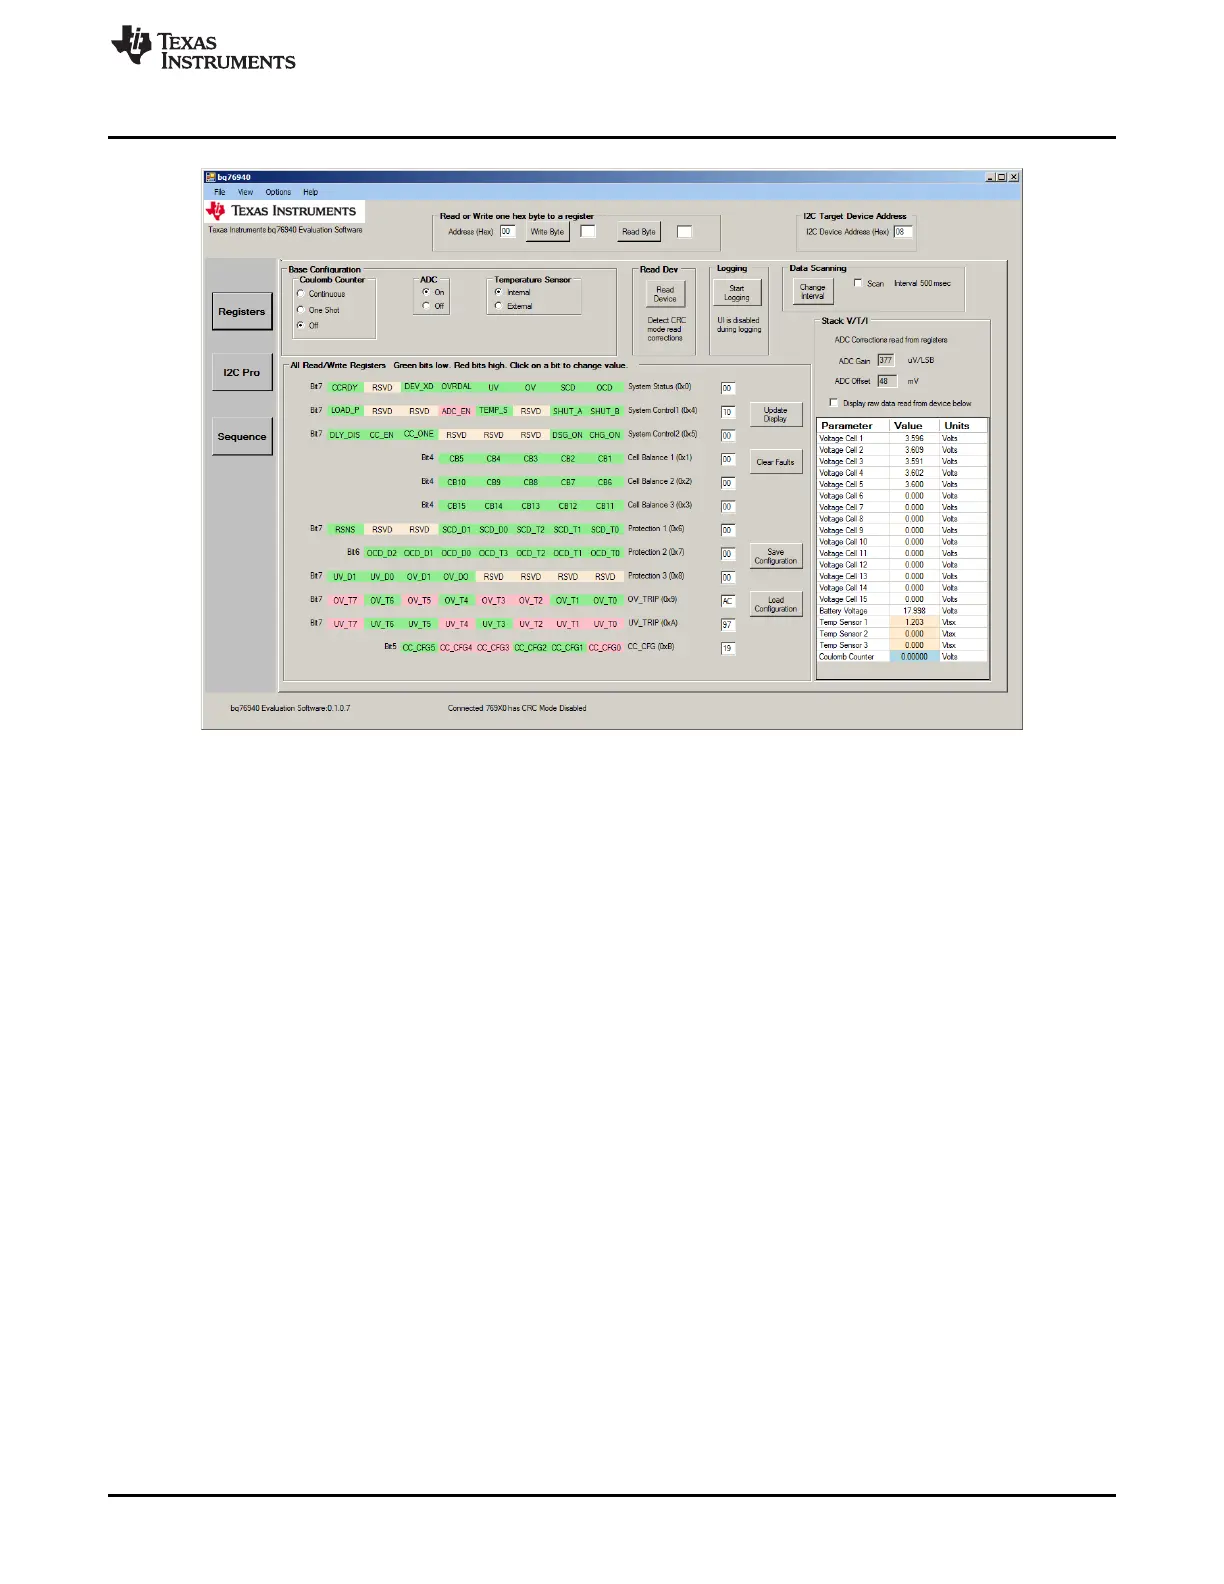Click status text Connected 769X0 has CRC Mode Disabled
Image resolution: width=1224 pixels, height=1584 pixels.
(x=517, y=708)
